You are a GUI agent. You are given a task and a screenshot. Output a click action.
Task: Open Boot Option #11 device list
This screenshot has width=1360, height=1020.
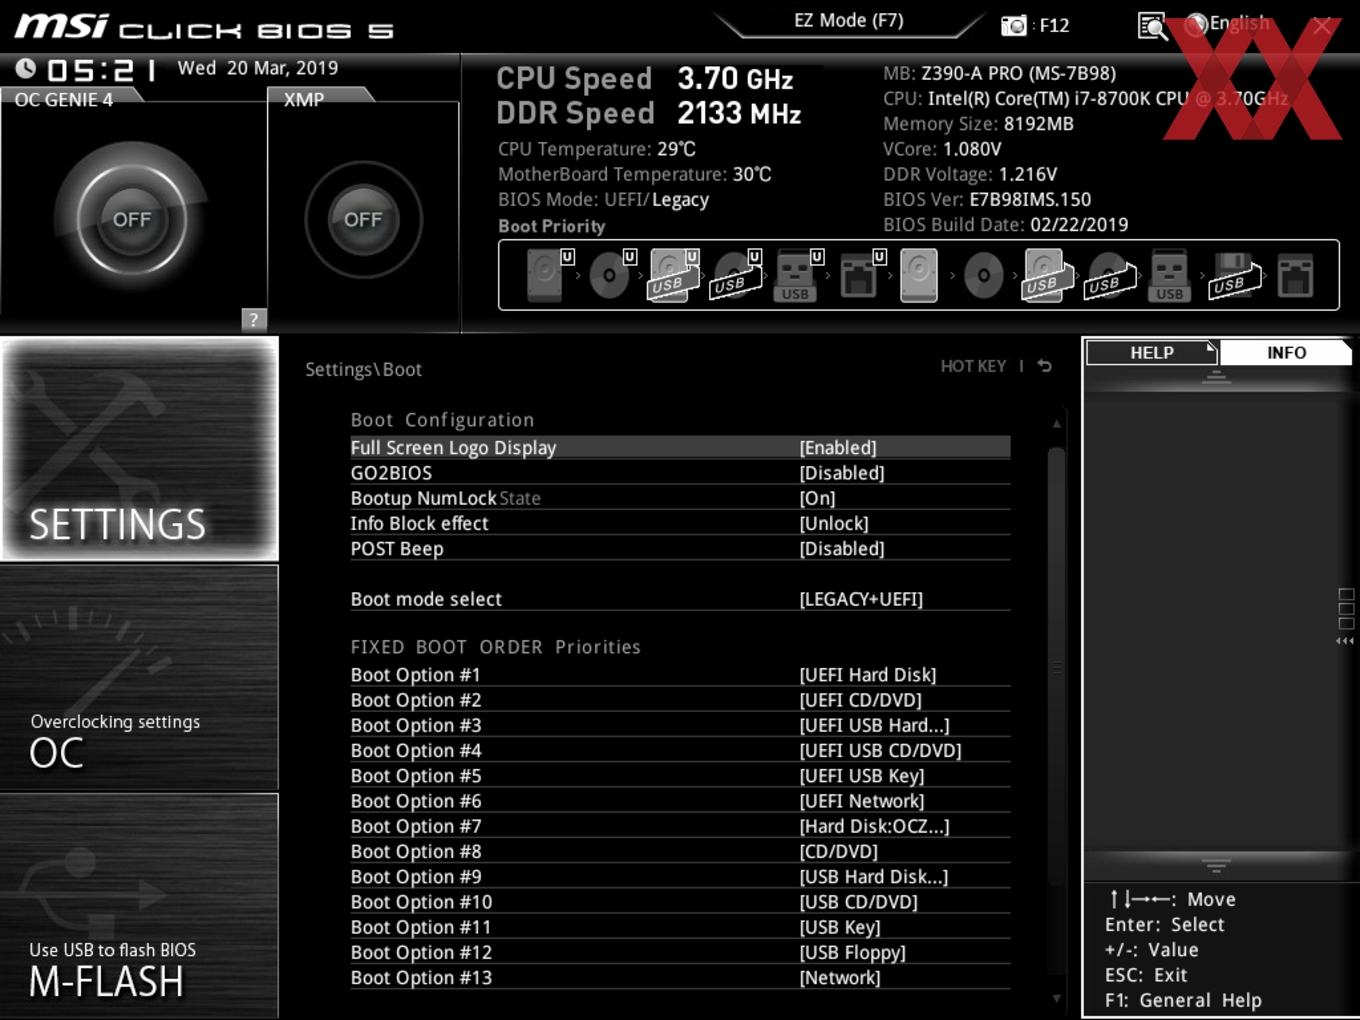[x=680, y=927]
